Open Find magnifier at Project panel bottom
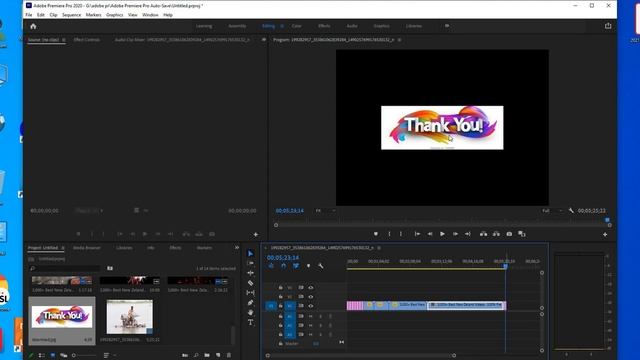640x360 pixels. tap(196, 355)
